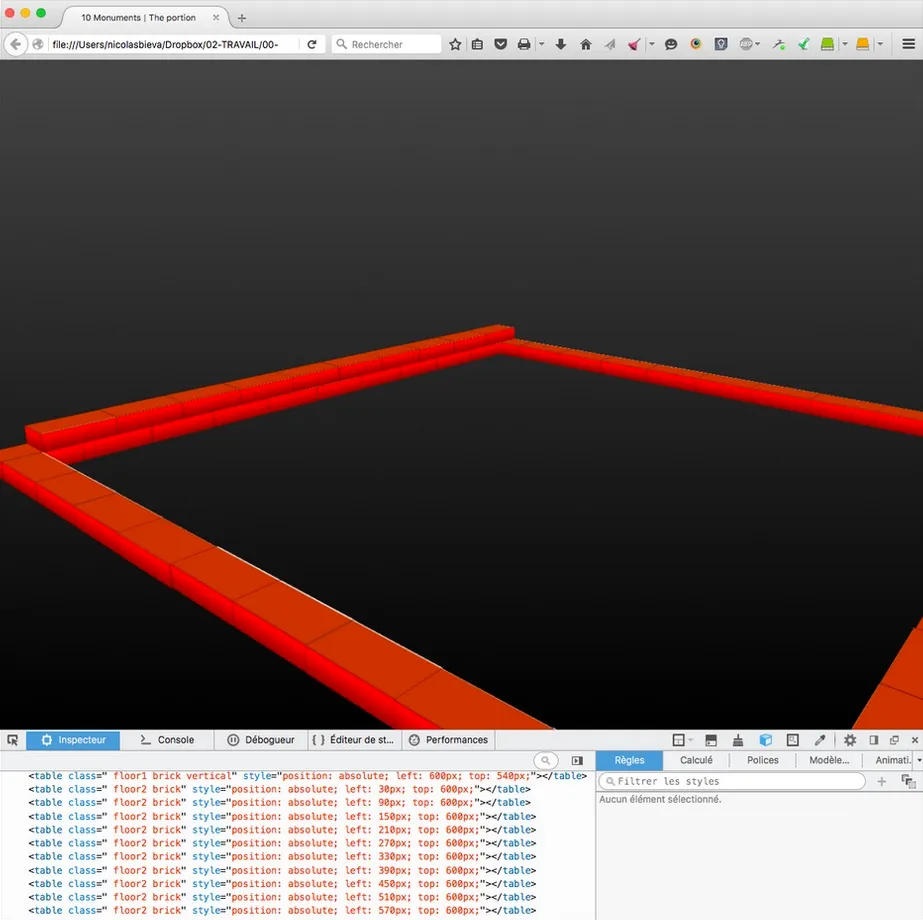923x920 pixels.
Task: Add a new style rule with plus
Action: click(881, 781)
